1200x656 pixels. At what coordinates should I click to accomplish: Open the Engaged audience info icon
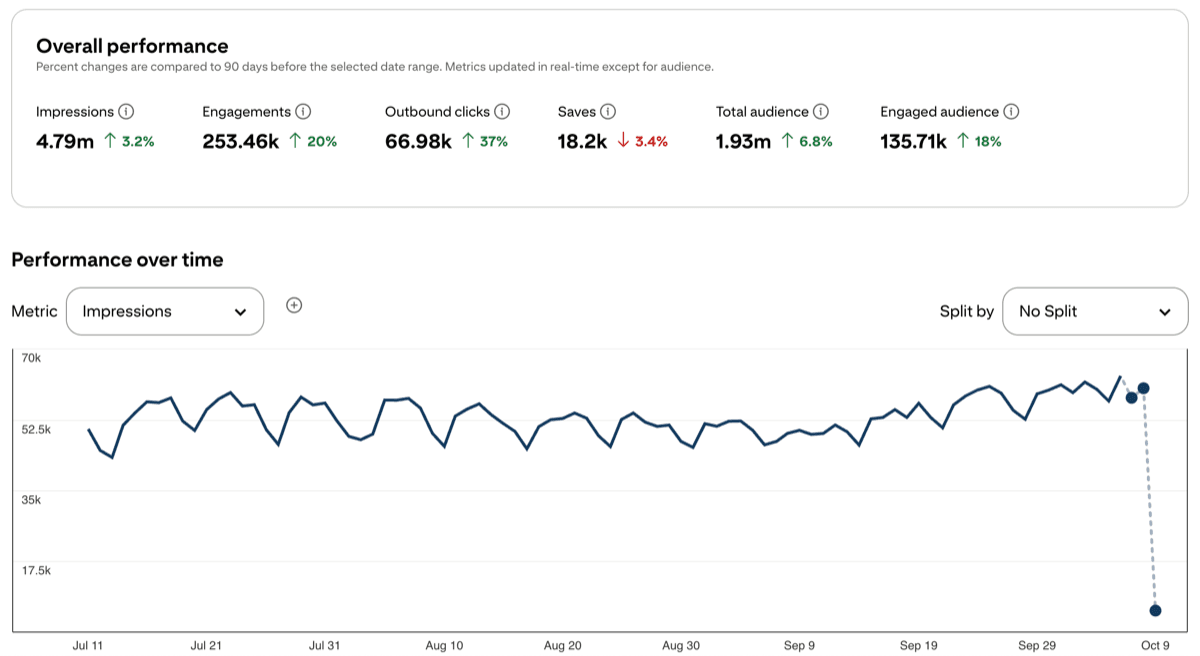tap(1009, 111)
